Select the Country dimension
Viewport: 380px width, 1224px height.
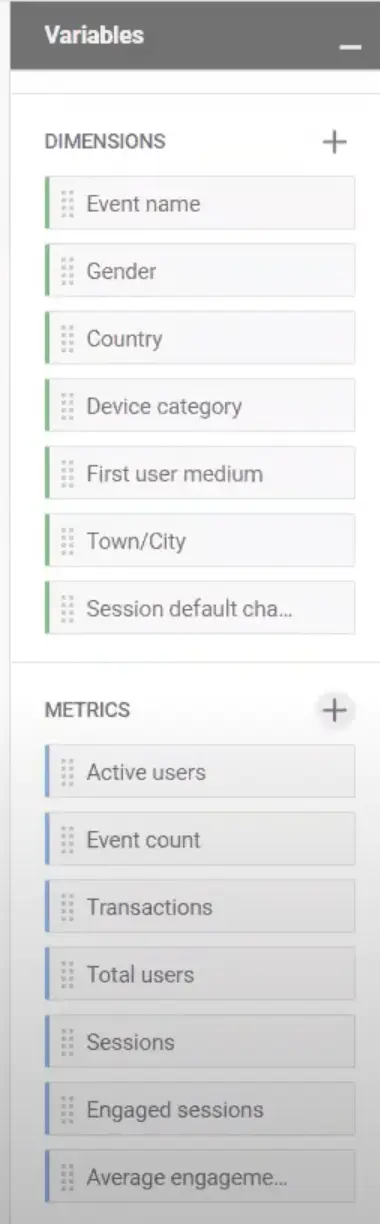pyautogui.click(x=200, y=338)
